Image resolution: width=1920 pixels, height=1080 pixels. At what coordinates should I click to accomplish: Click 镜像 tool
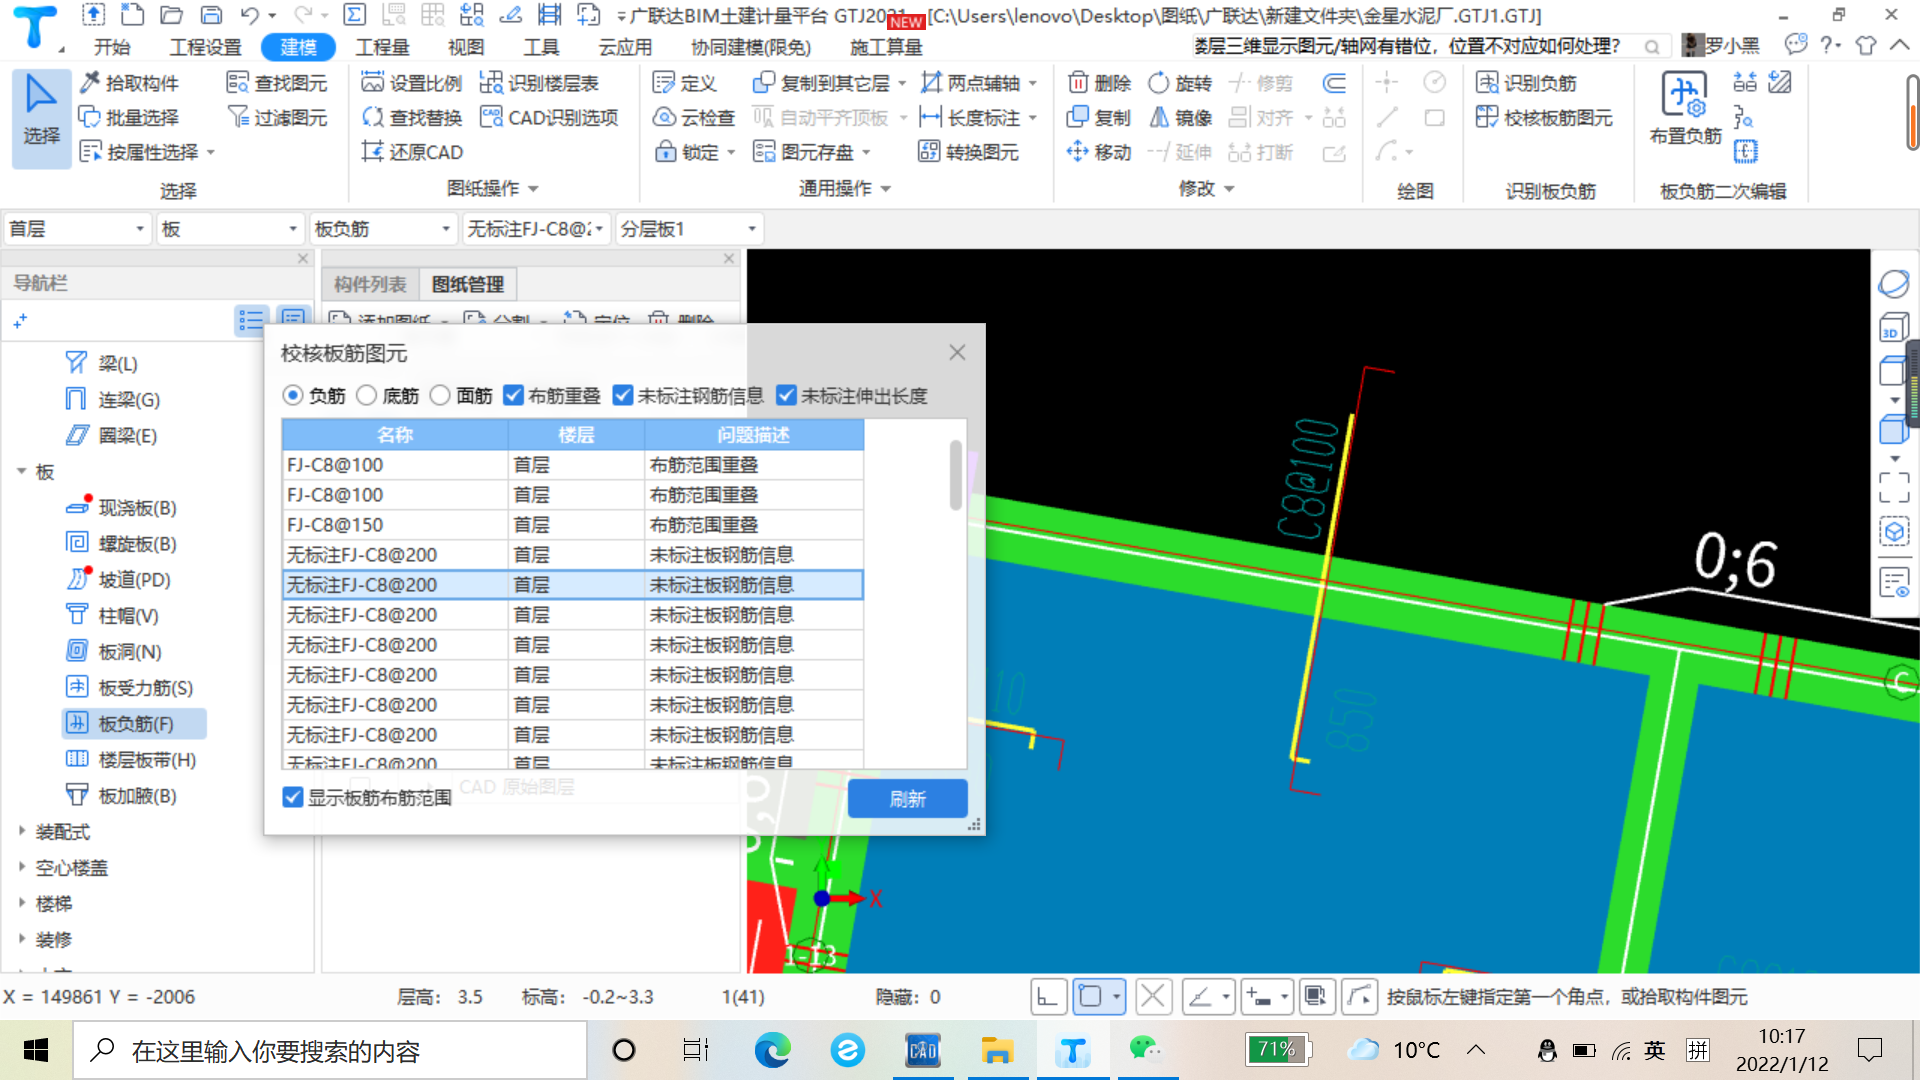coord(1180,117)
